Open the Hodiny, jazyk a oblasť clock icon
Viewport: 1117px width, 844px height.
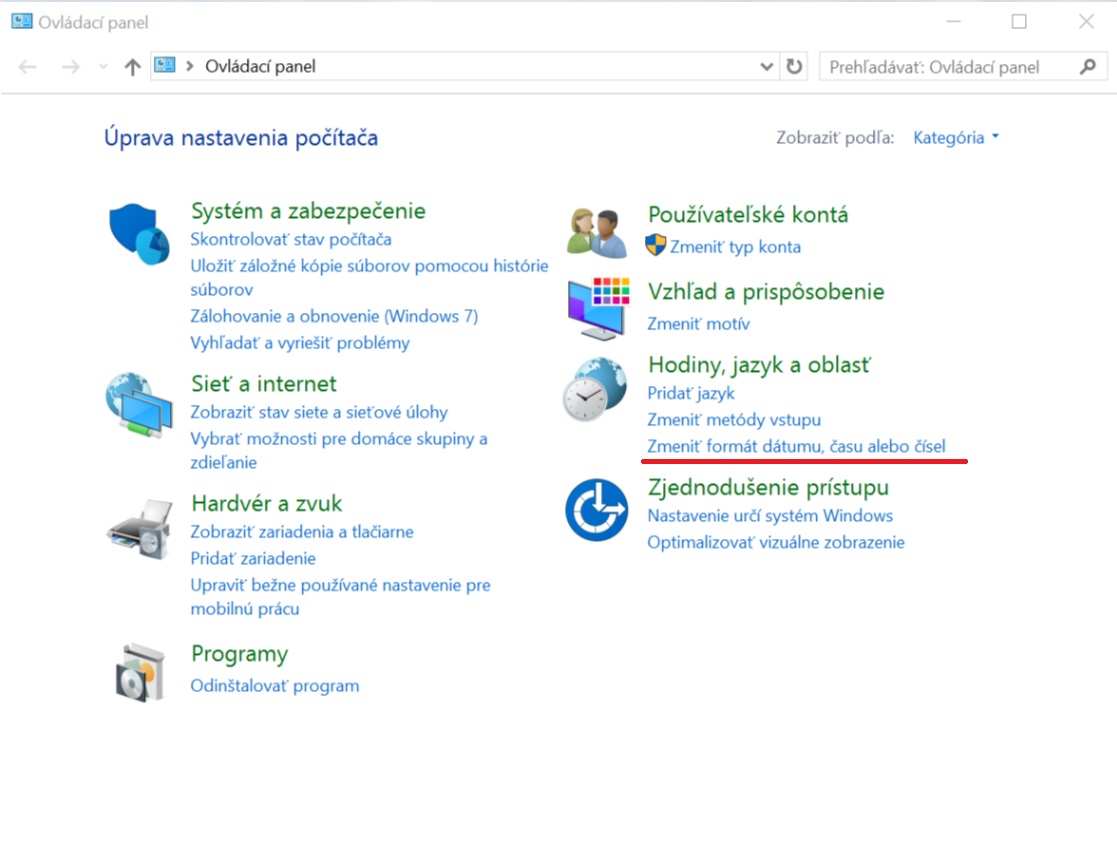point(595,389)
